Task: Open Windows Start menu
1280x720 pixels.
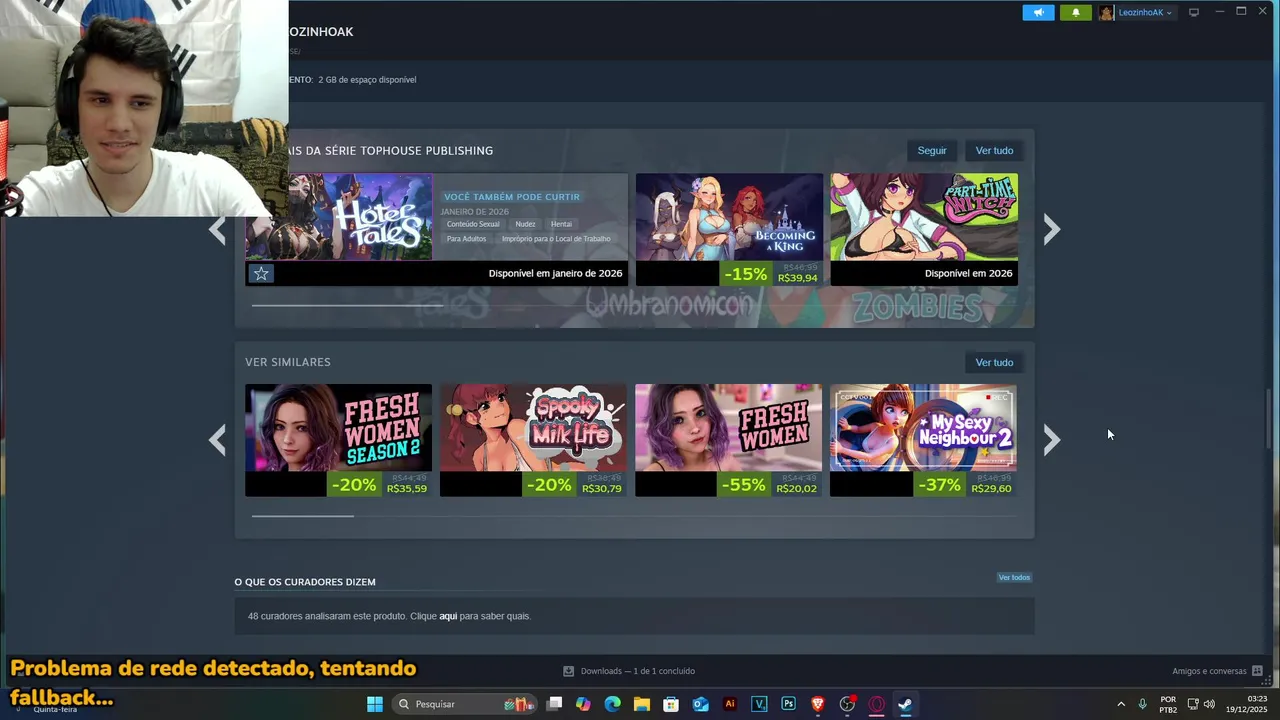Action: 374,704
